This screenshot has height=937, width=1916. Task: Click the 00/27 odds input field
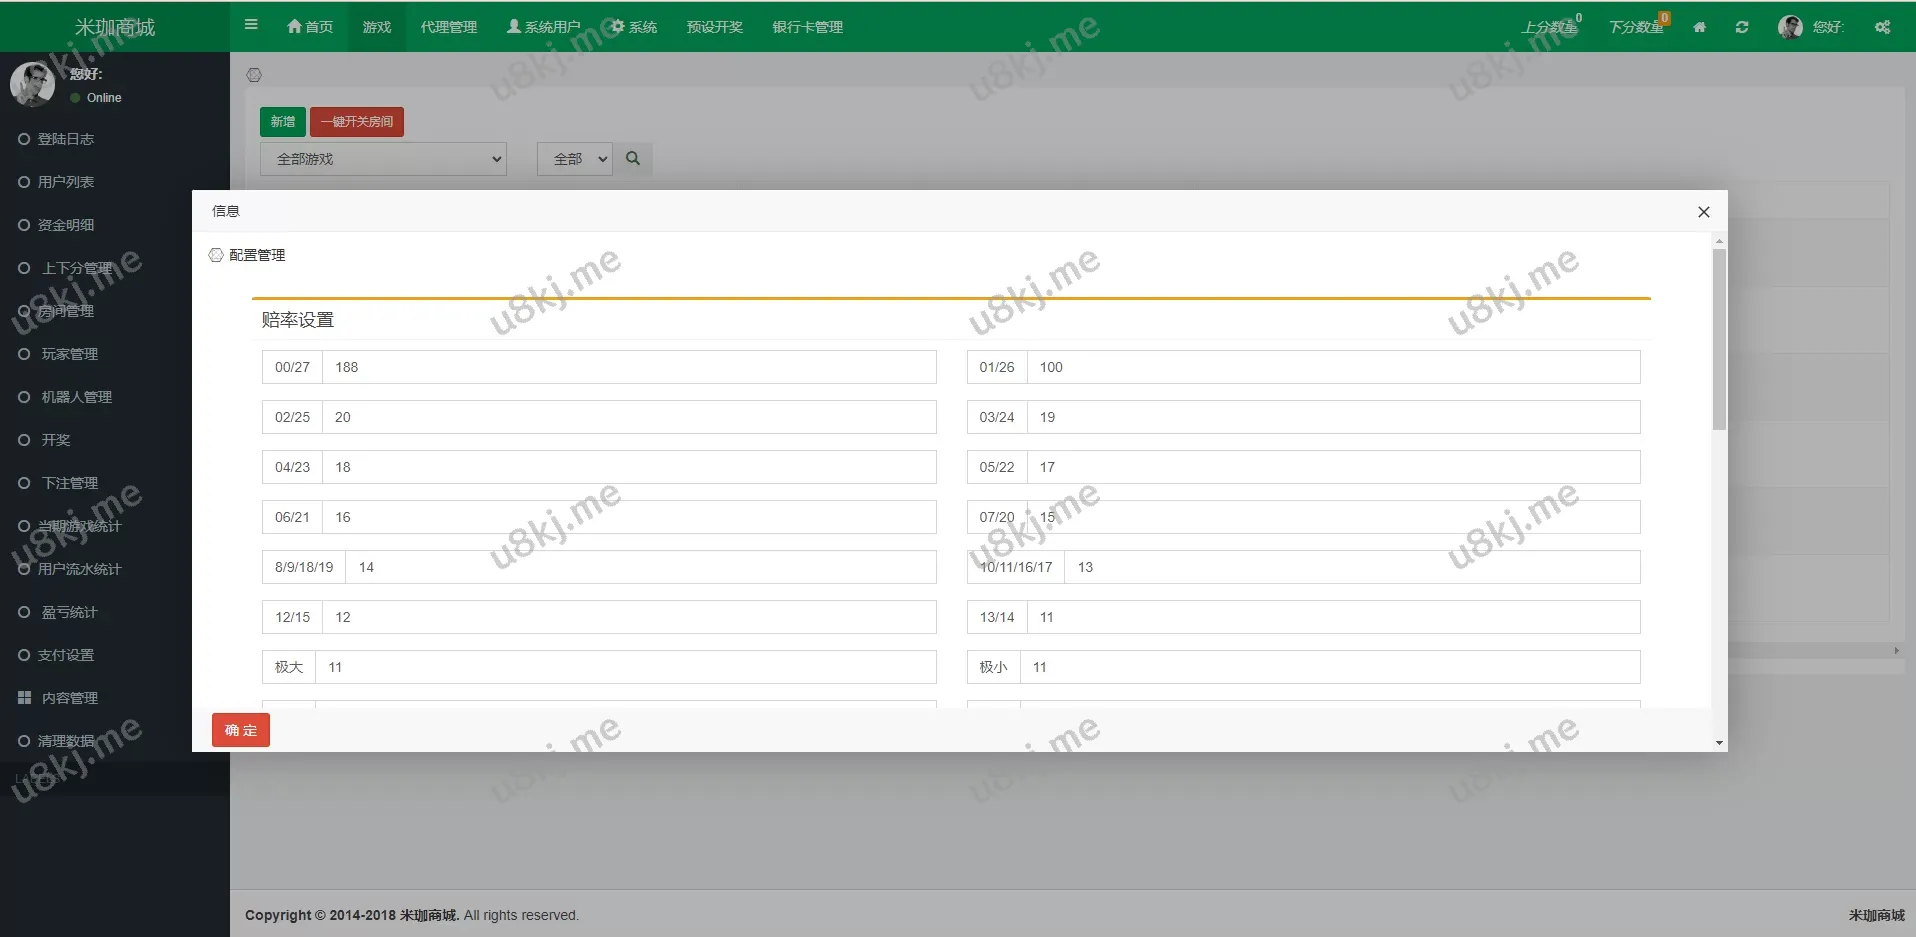coord(628,367)
